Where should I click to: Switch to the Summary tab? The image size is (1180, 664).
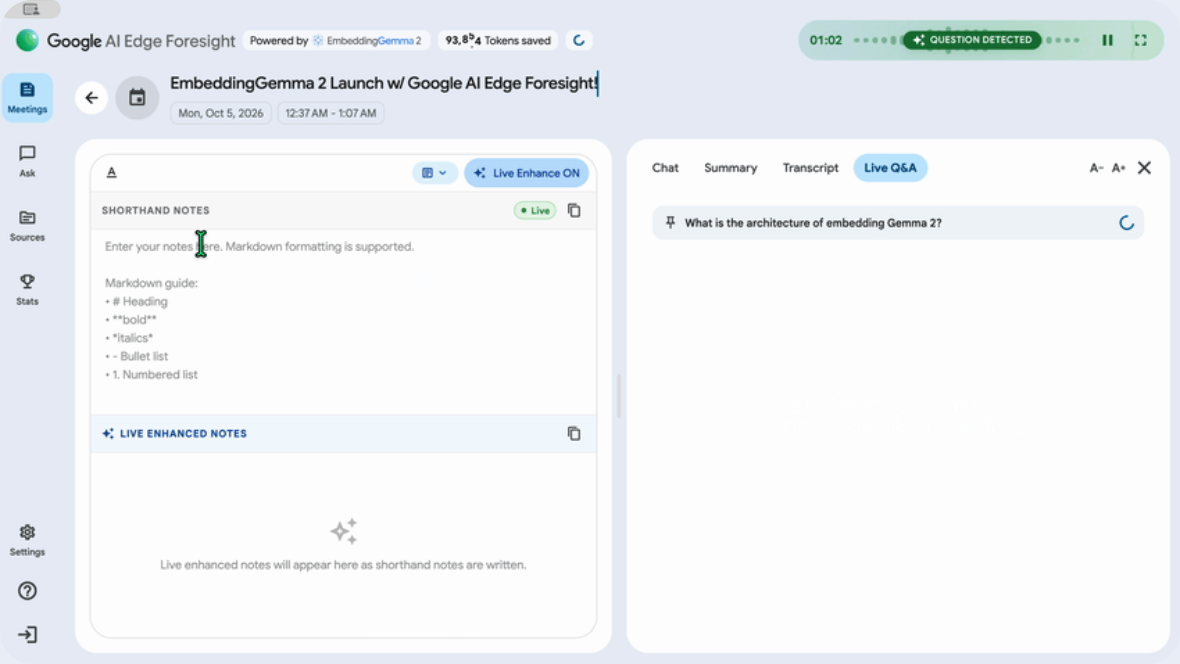coord(731,168)
